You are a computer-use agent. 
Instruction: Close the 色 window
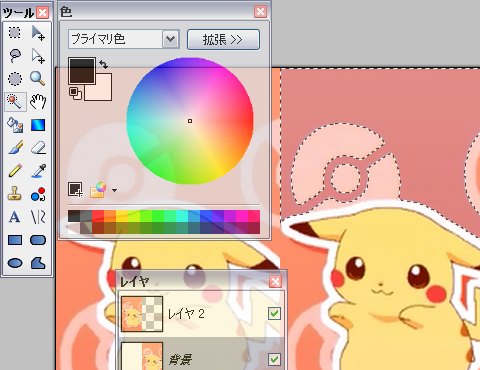click(x=260, y=12)
